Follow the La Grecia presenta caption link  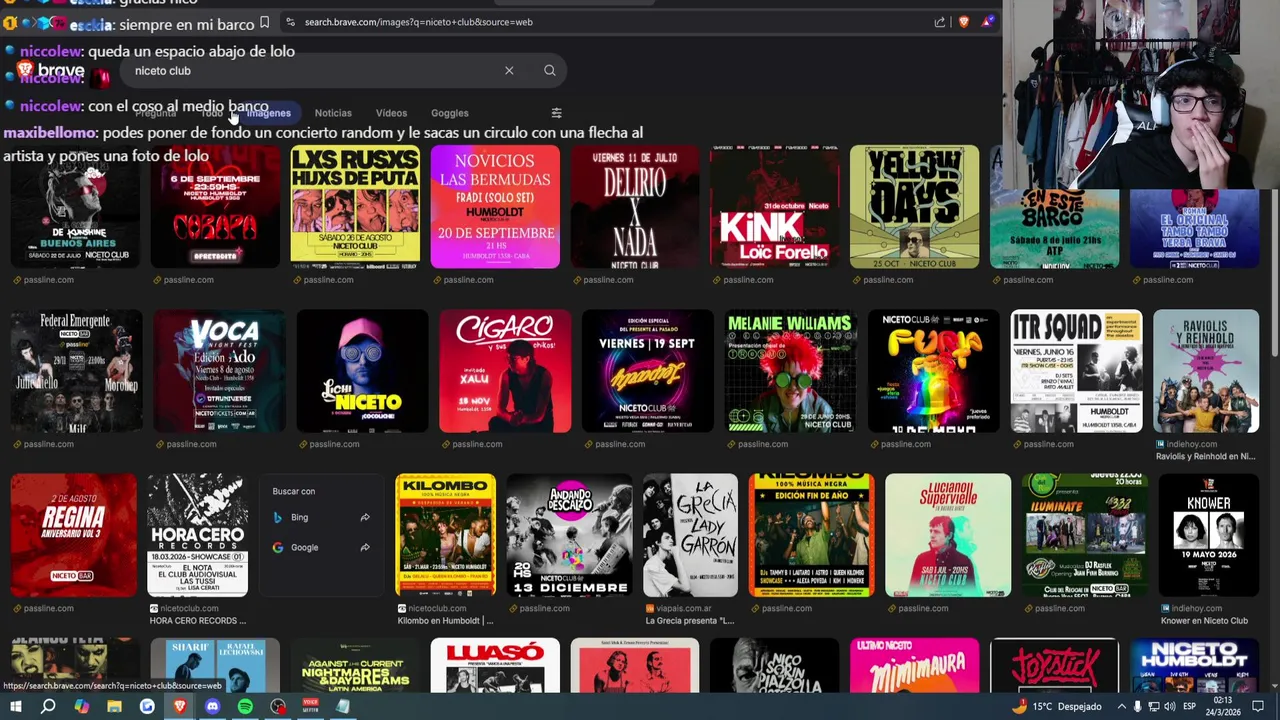690,621
